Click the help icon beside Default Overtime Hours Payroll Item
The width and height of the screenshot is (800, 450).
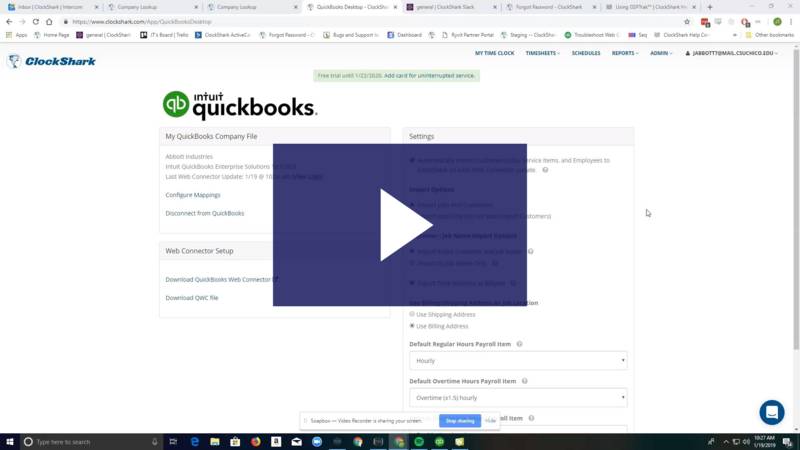pyautogui.click(x=524, y=381)
